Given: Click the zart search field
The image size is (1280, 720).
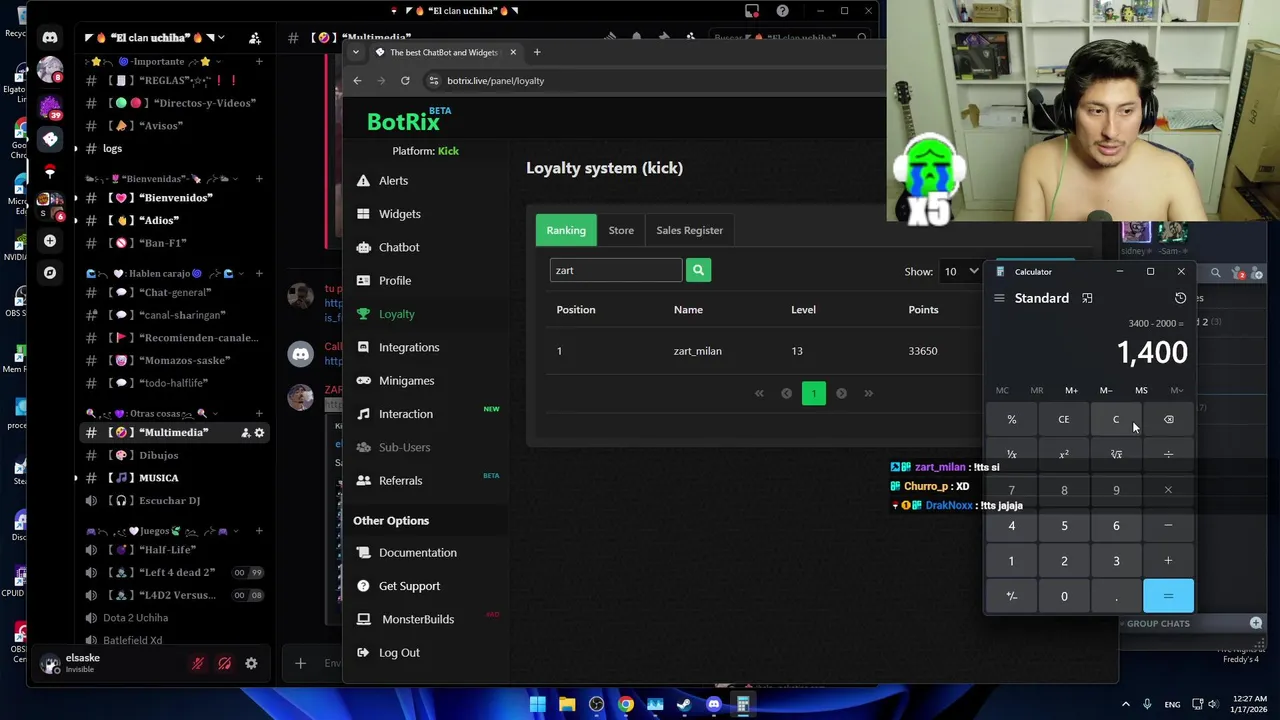Looking at the screenshot, I should coord(615,270).
